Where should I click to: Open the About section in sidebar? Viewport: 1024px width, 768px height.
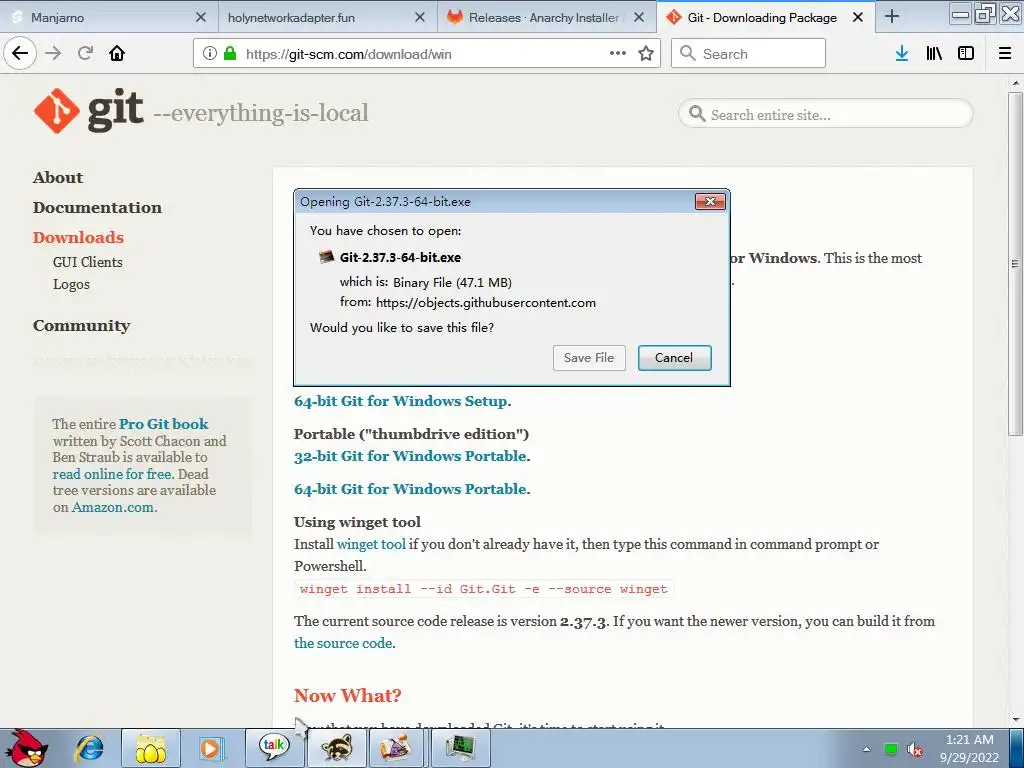tap(58, 178)
